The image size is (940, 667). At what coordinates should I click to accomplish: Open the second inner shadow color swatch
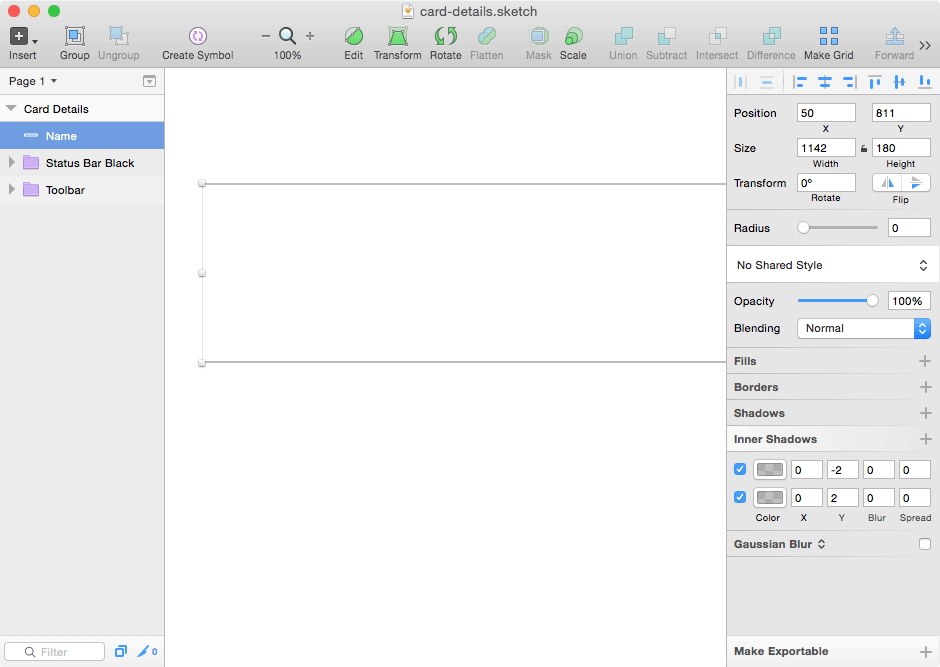(770, 497)
